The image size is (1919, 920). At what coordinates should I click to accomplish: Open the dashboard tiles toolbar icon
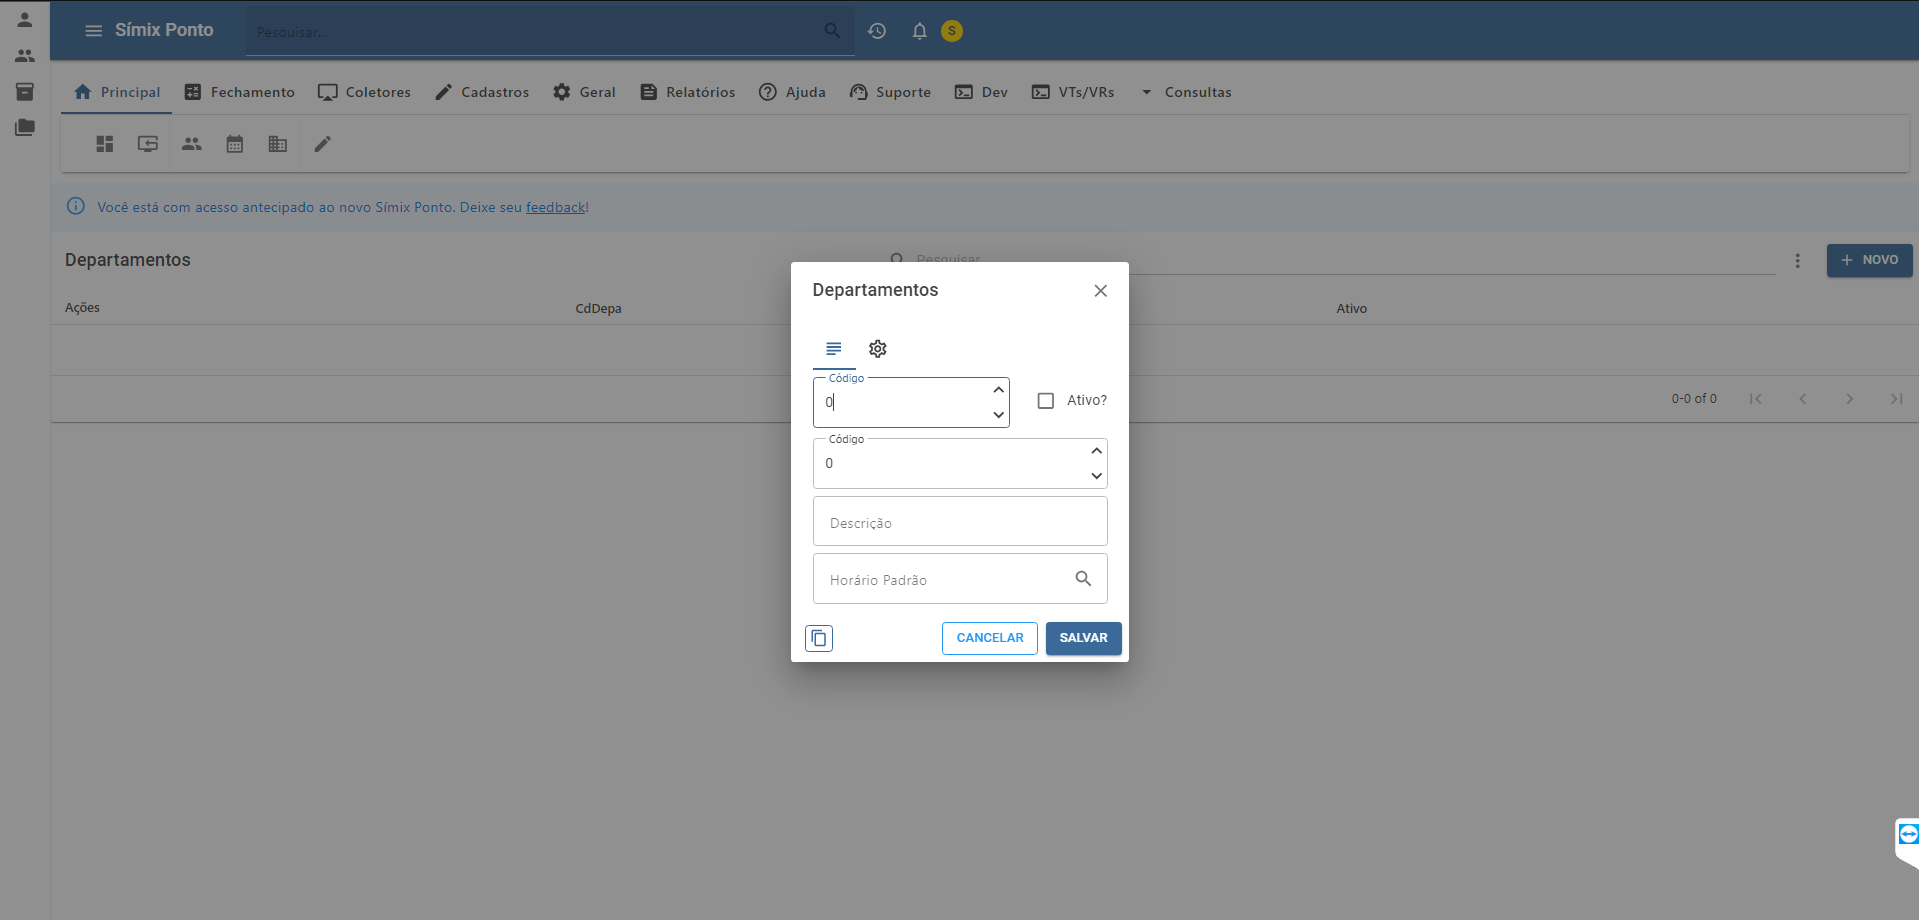click(105, 144)
